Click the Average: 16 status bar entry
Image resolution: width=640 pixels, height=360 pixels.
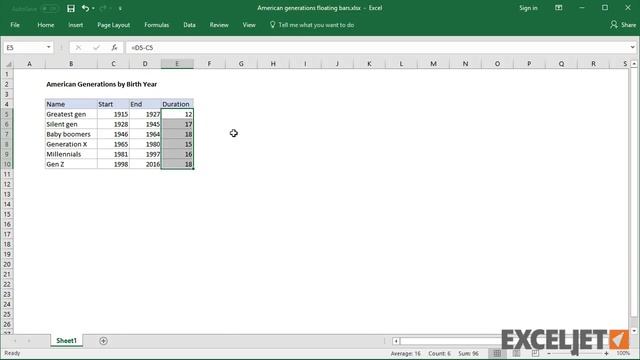click(x=405, y=353)
